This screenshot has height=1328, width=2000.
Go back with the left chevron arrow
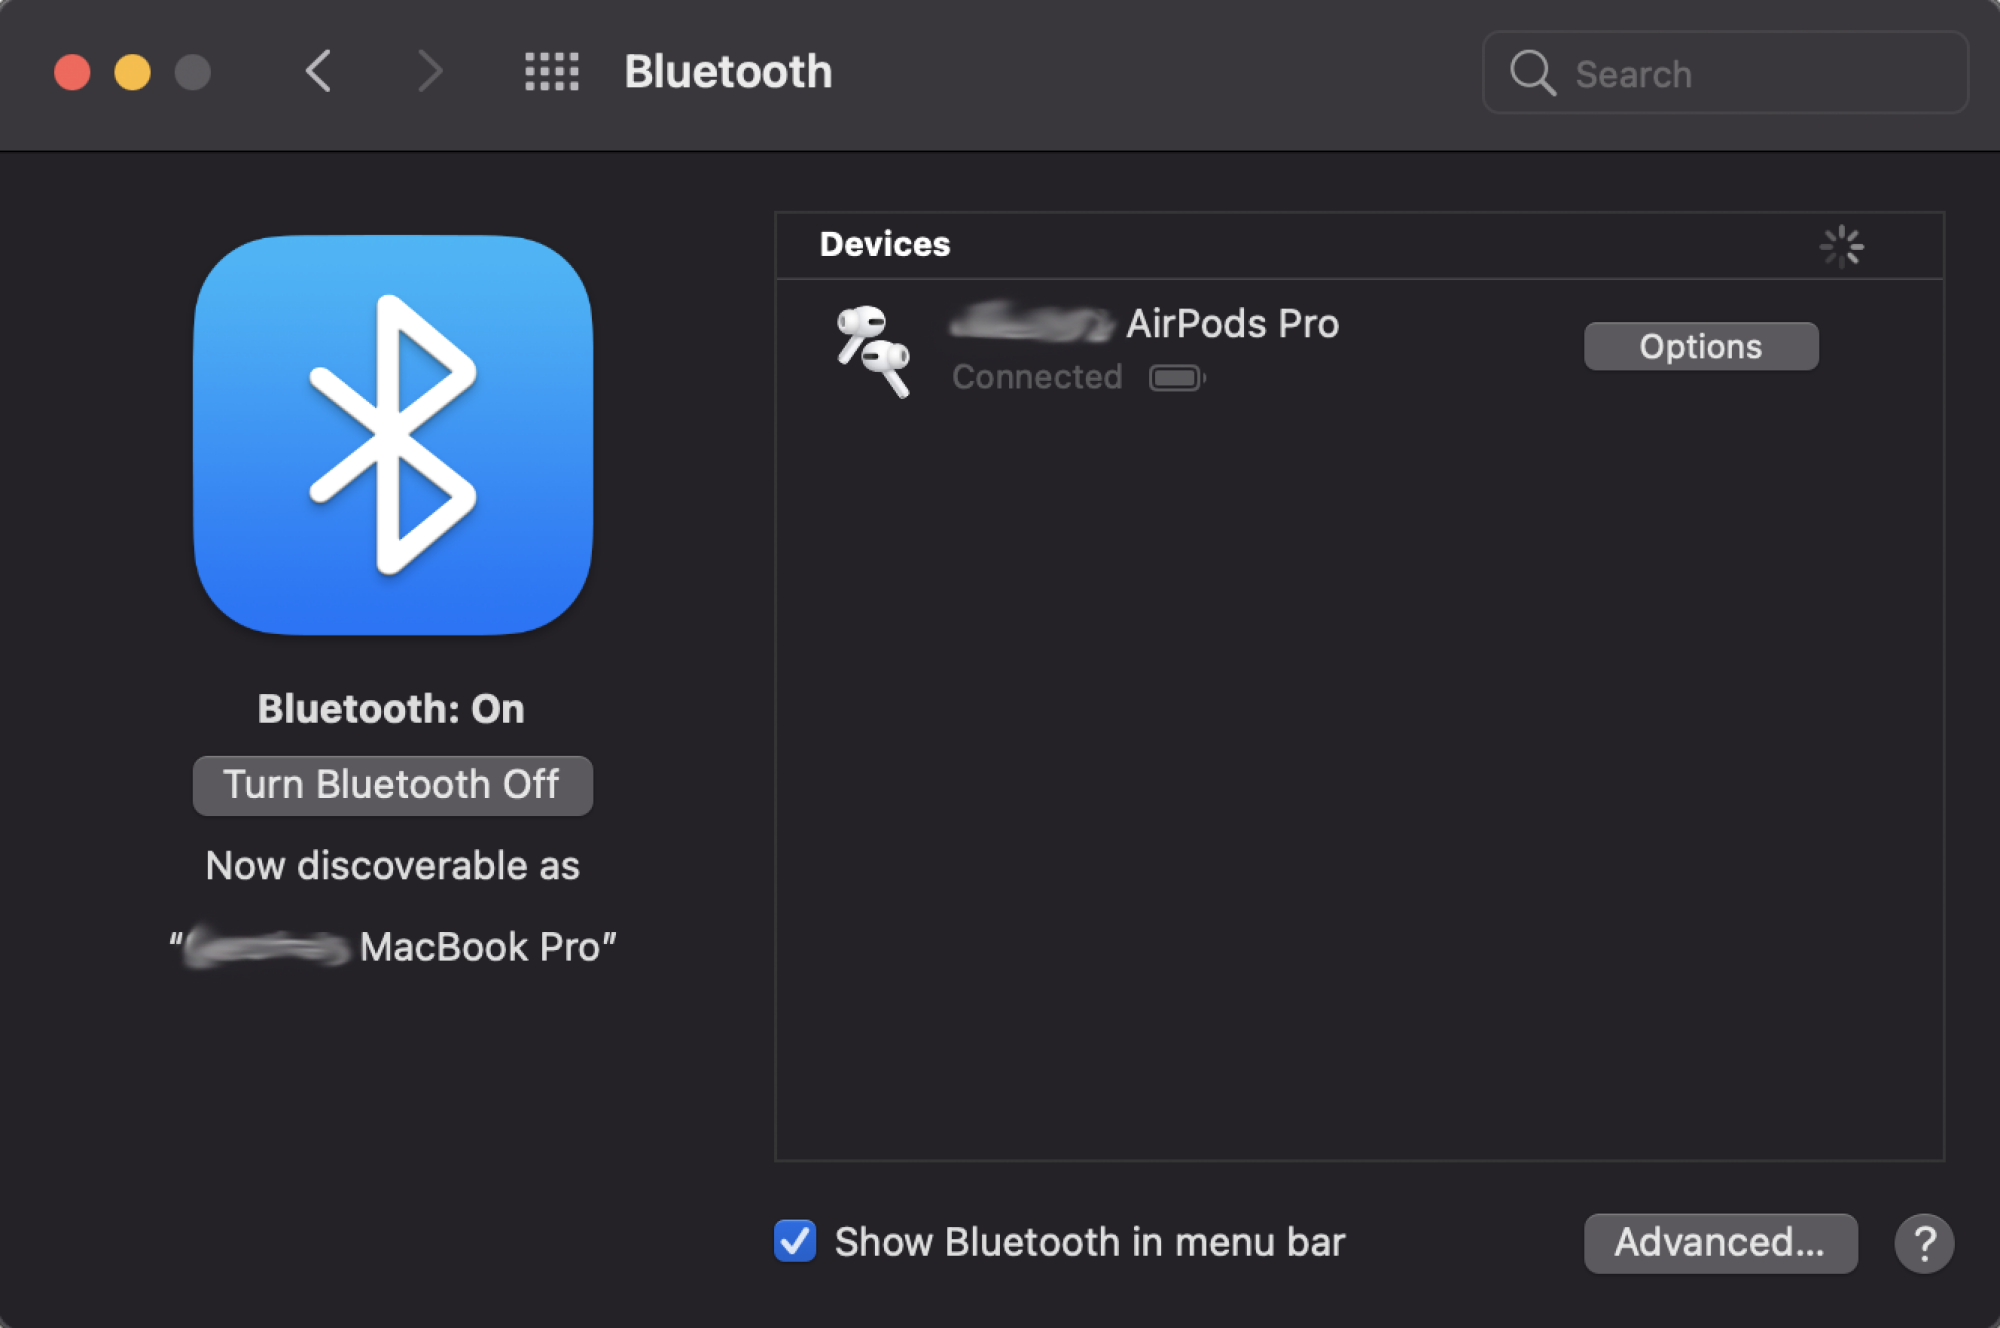(x=318, y=72)
